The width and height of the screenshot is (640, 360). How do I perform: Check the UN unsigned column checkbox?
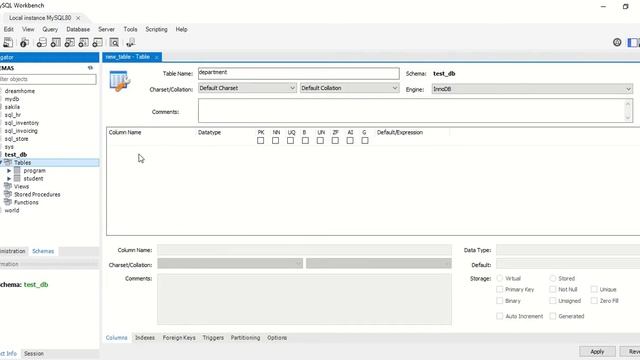(x=320, y=140)
